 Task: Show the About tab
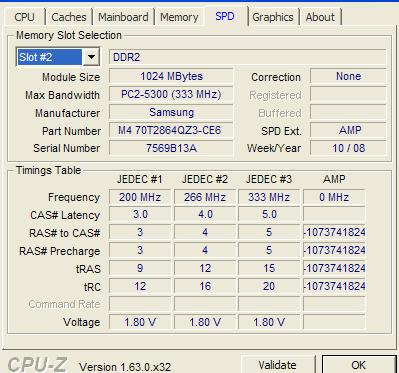click(320, 17)
